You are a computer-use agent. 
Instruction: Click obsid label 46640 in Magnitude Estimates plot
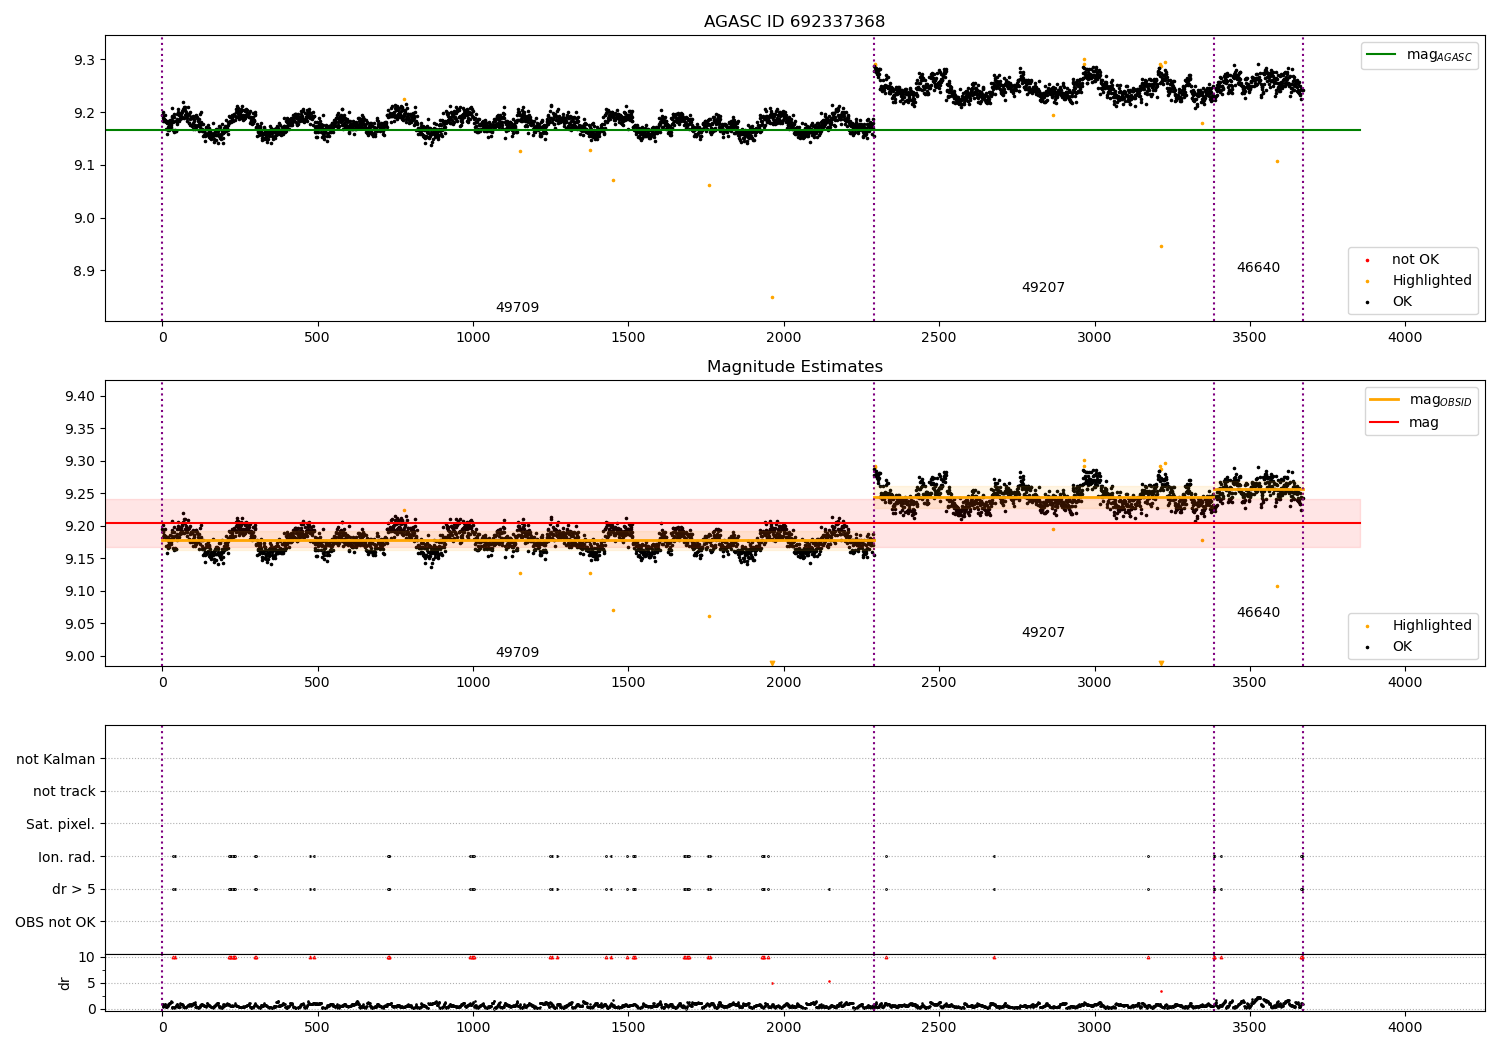pos(1258,613)
